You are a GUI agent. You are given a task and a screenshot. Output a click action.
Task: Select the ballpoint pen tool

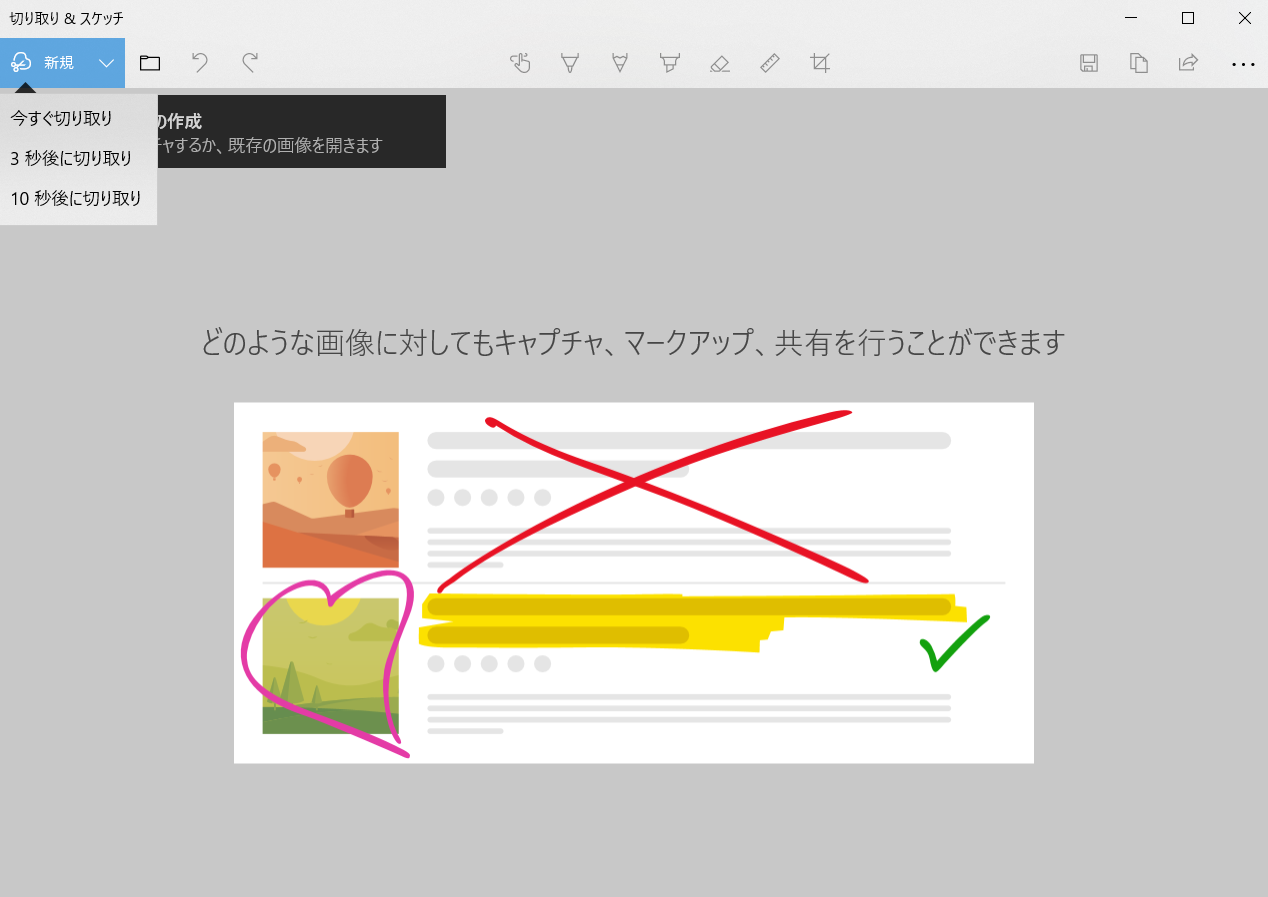tap(570, 63)
